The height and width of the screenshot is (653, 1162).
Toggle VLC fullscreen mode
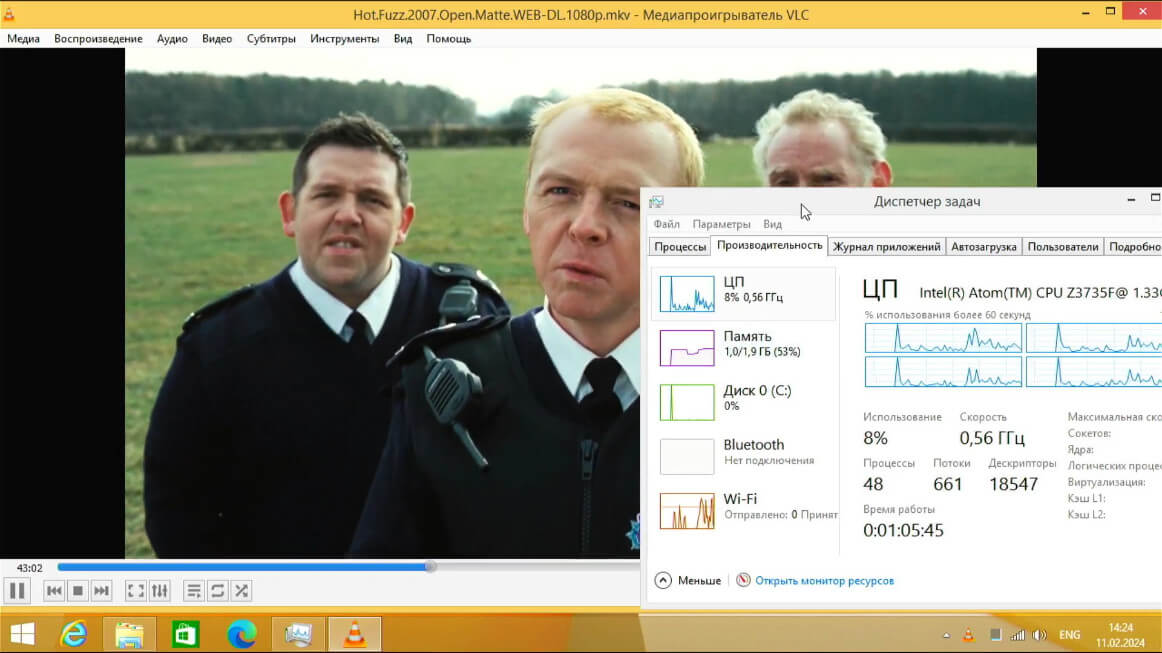point(136,591)
